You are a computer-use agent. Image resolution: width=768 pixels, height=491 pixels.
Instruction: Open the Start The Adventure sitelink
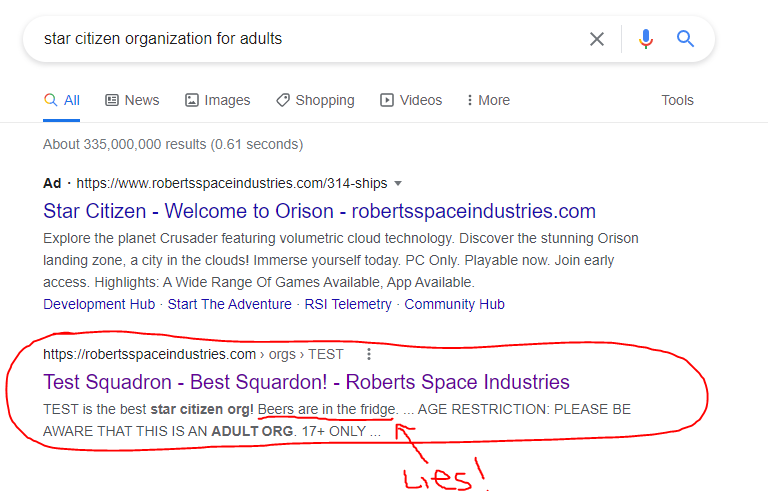229,304
